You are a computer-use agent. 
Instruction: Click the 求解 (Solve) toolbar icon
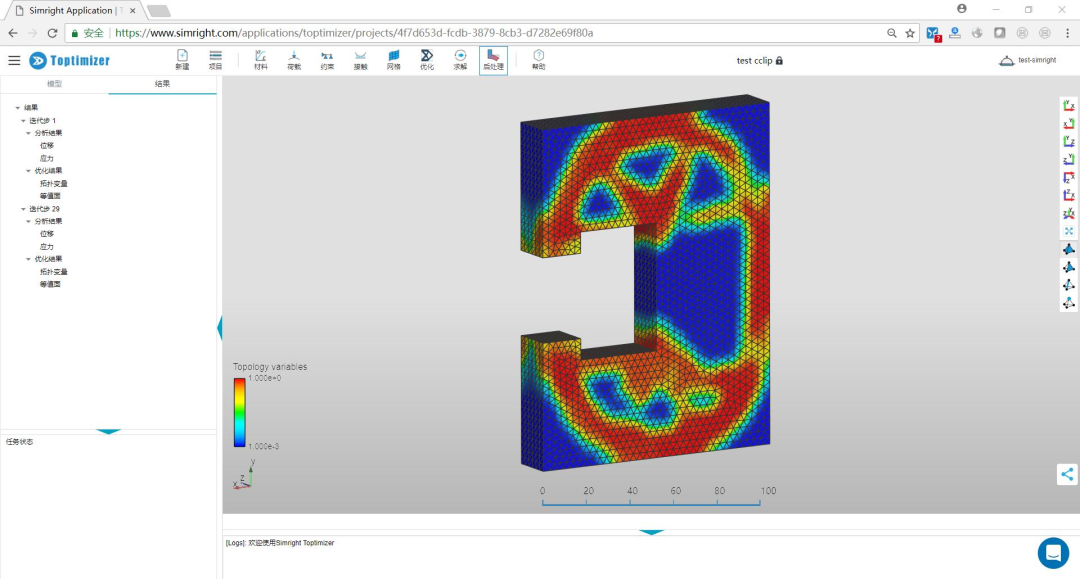(460, 60)
